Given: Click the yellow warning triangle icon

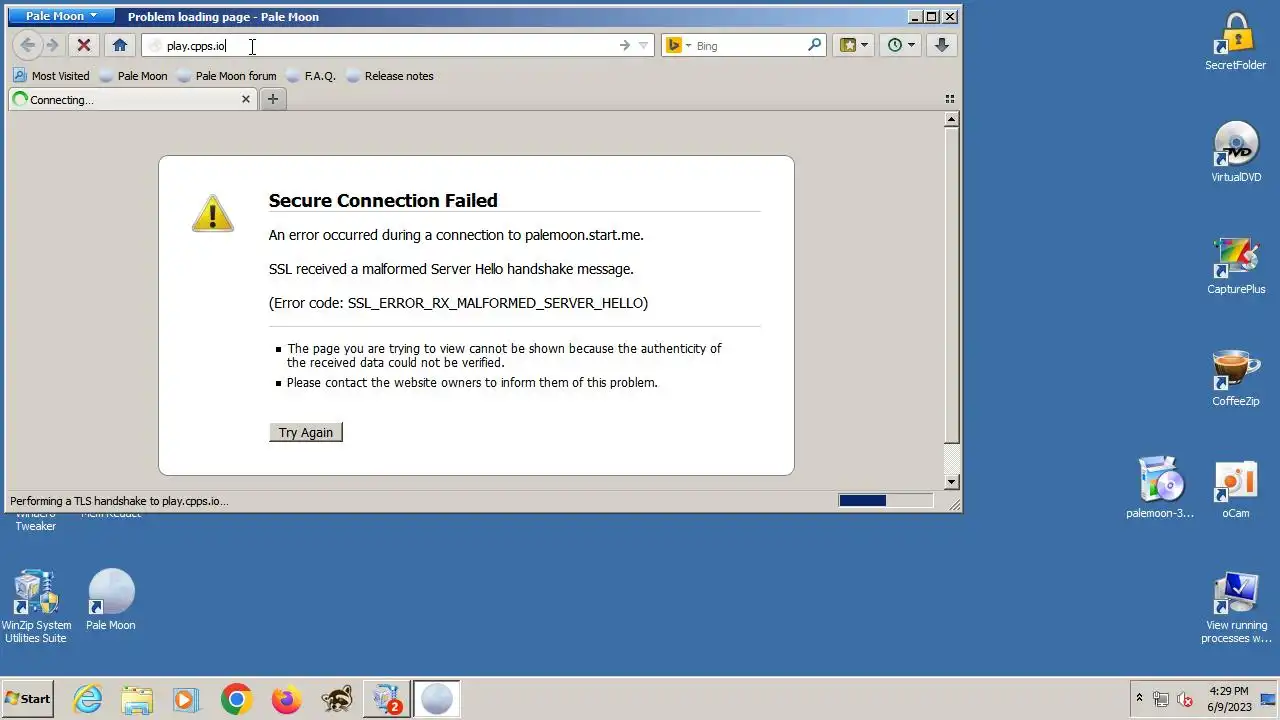Looking at the screenshot, I should tap(213, 213).
